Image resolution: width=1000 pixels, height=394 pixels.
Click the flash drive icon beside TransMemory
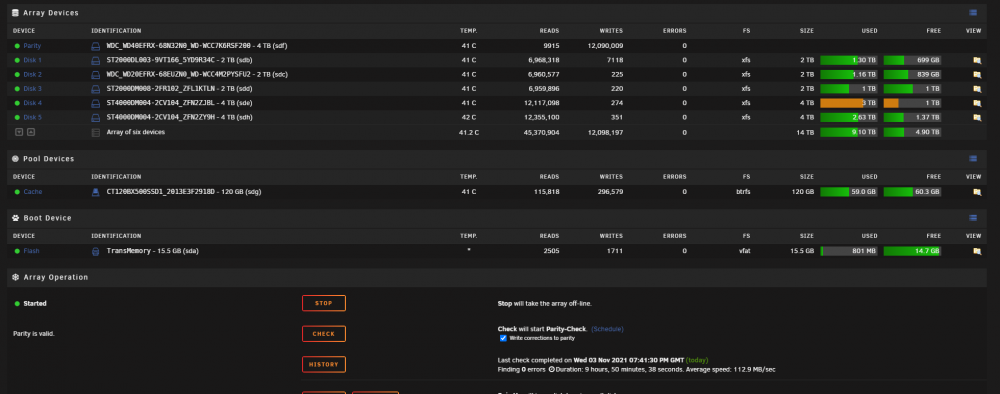[96, 251]
